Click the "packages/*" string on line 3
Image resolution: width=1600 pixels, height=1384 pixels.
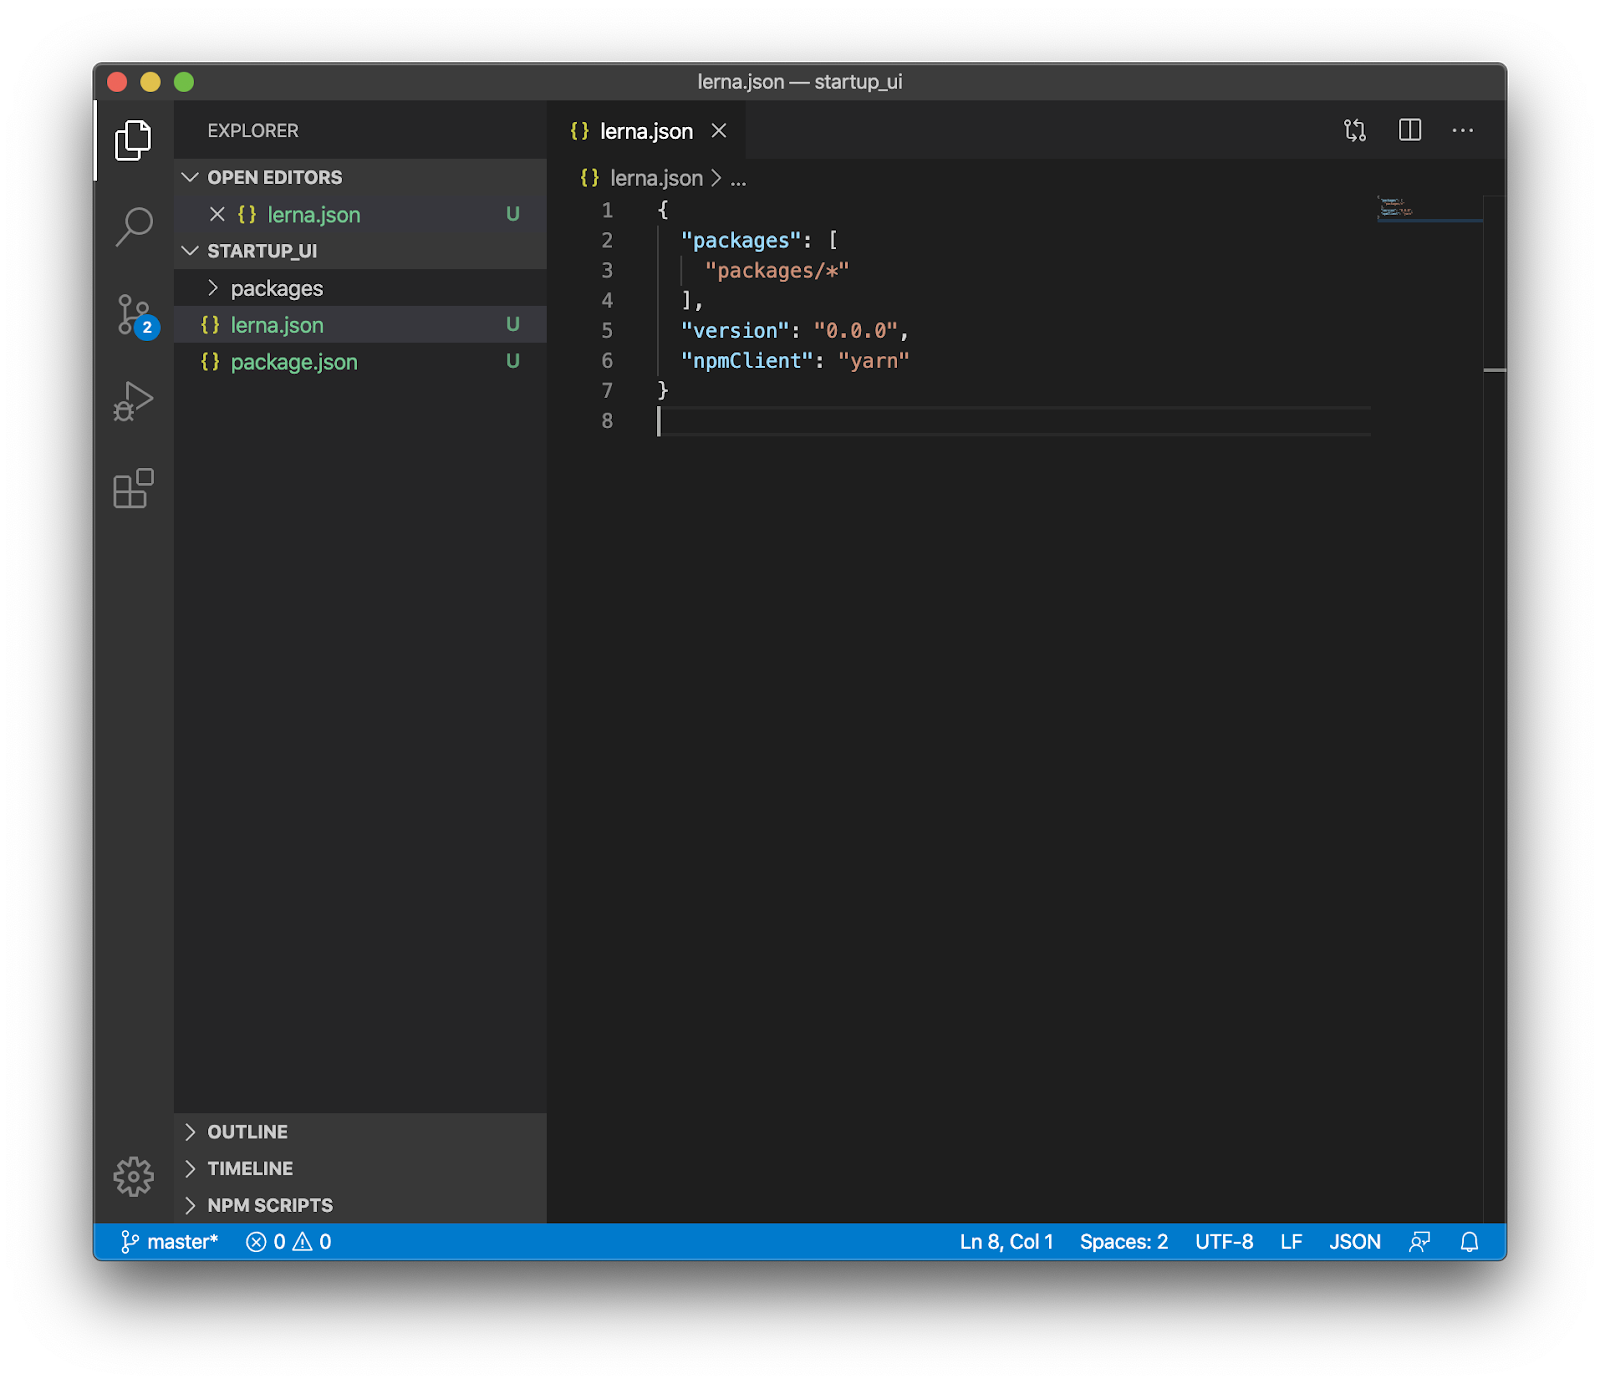click(777, 270)
